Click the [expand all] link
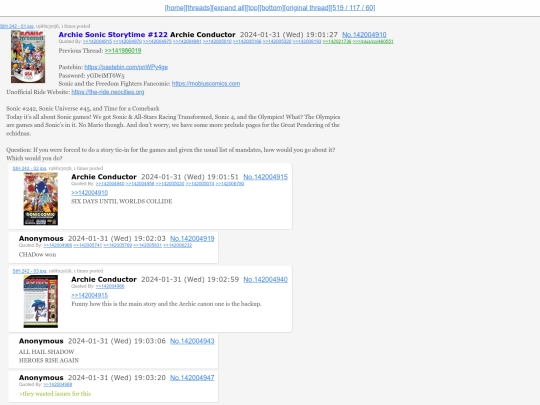 click(229, 8)
